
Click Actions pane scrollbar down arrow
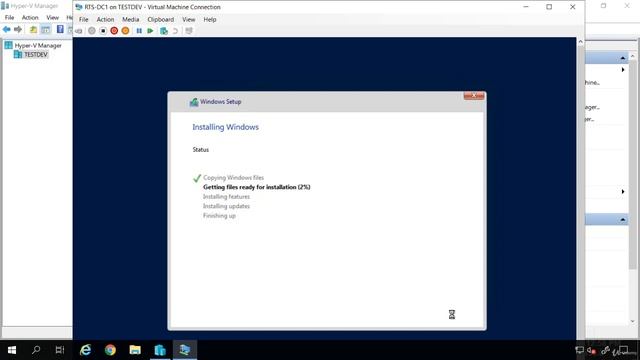[x=633, y=322]
